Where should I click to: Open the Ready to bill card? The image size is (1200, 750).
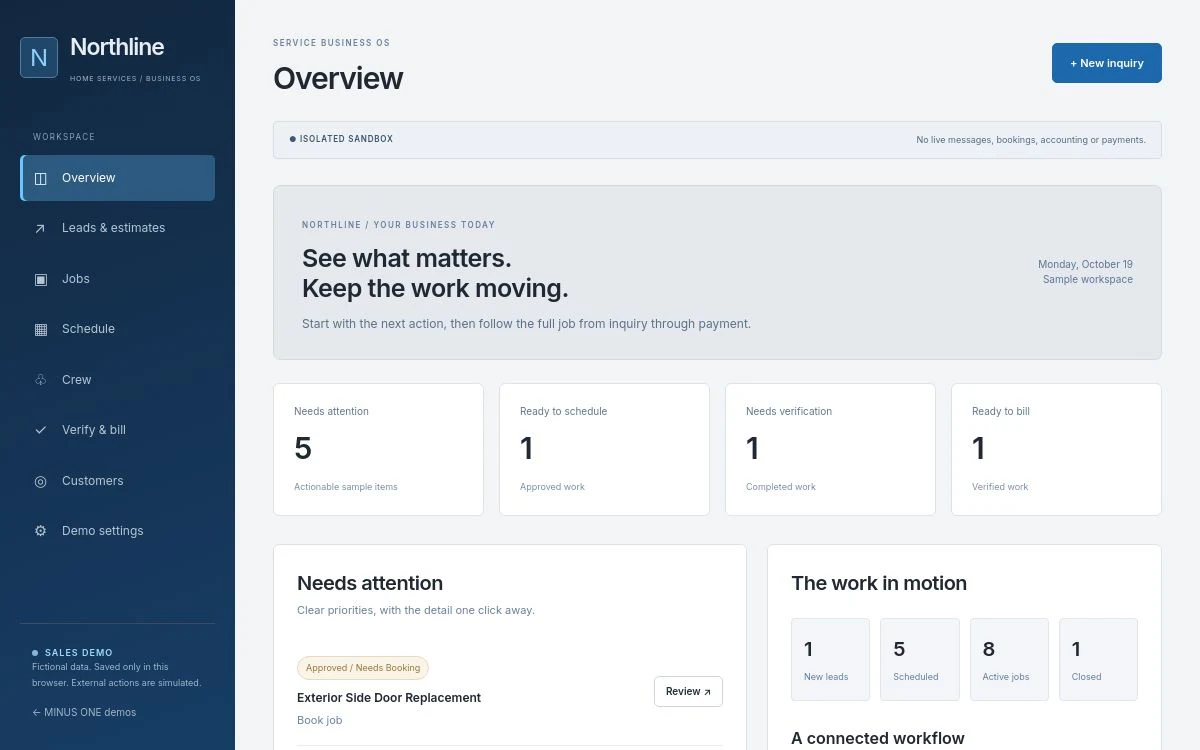click(x=1056, y=449)
